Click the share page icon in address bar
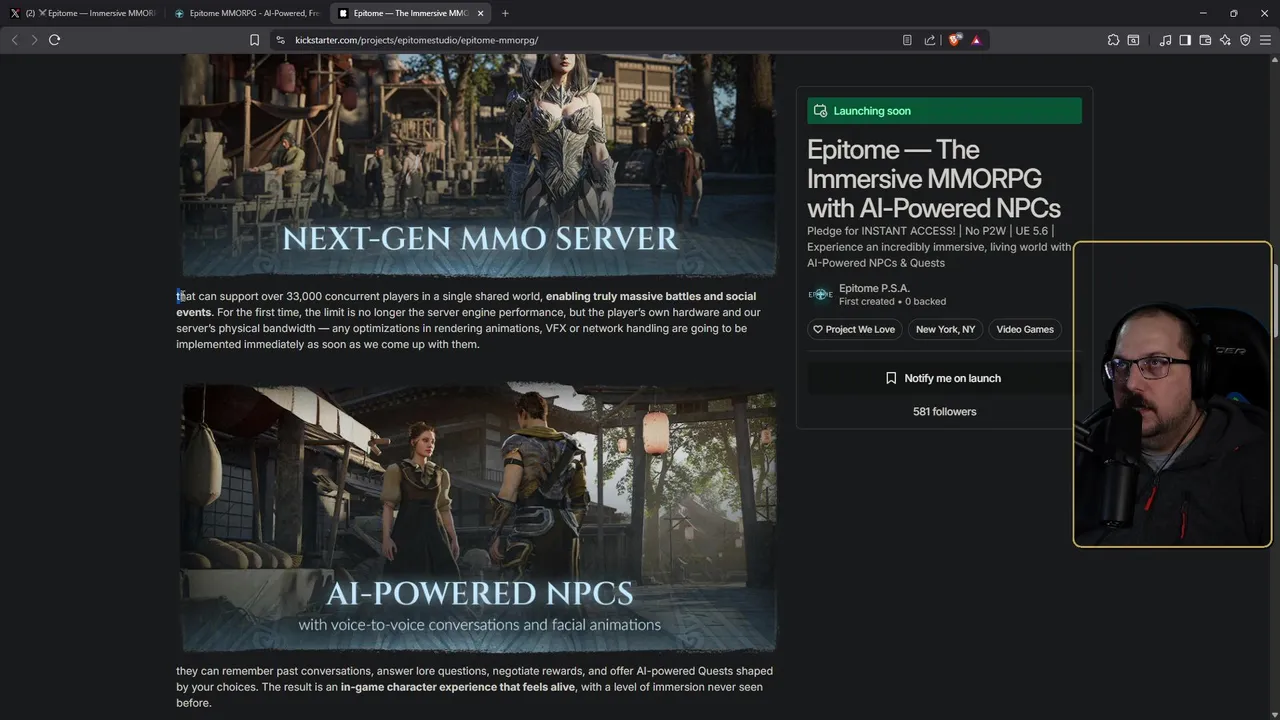 tap(930, 40)
